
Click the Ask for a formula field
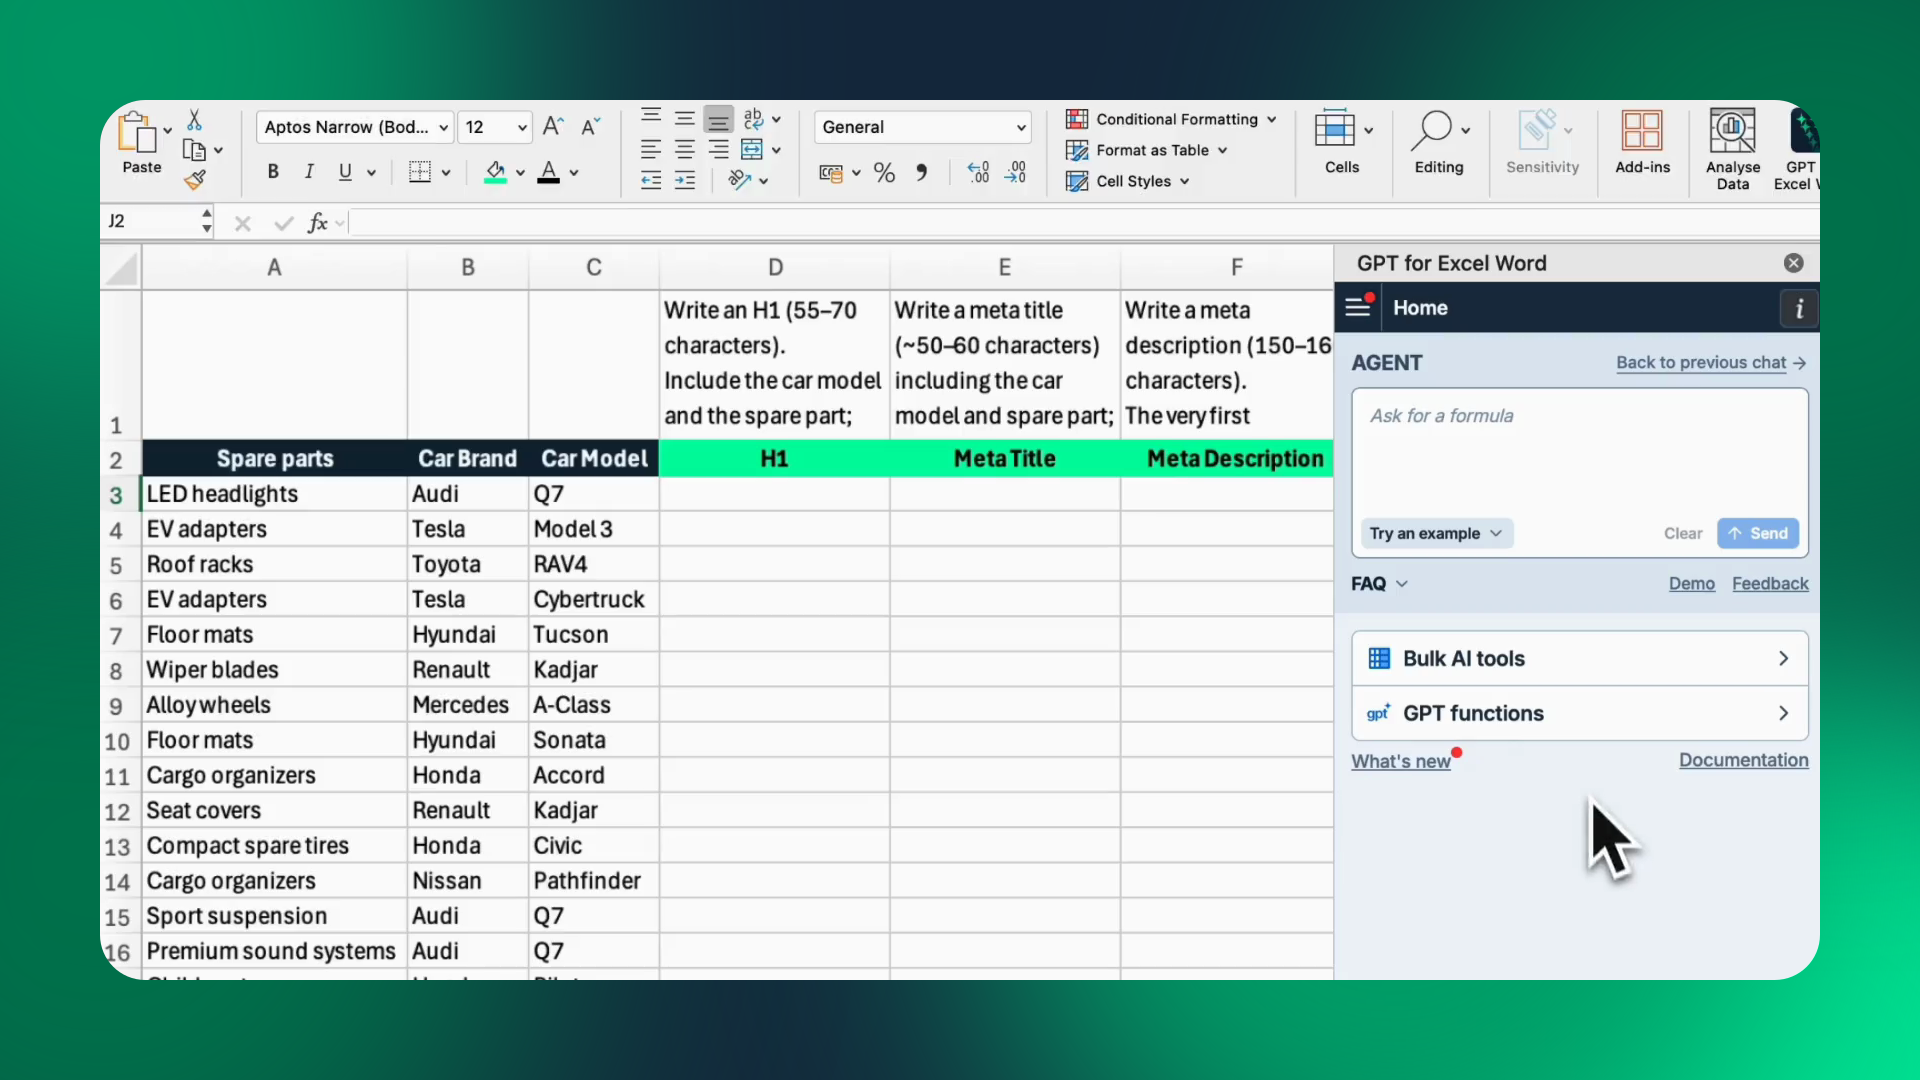(1579, 450)
